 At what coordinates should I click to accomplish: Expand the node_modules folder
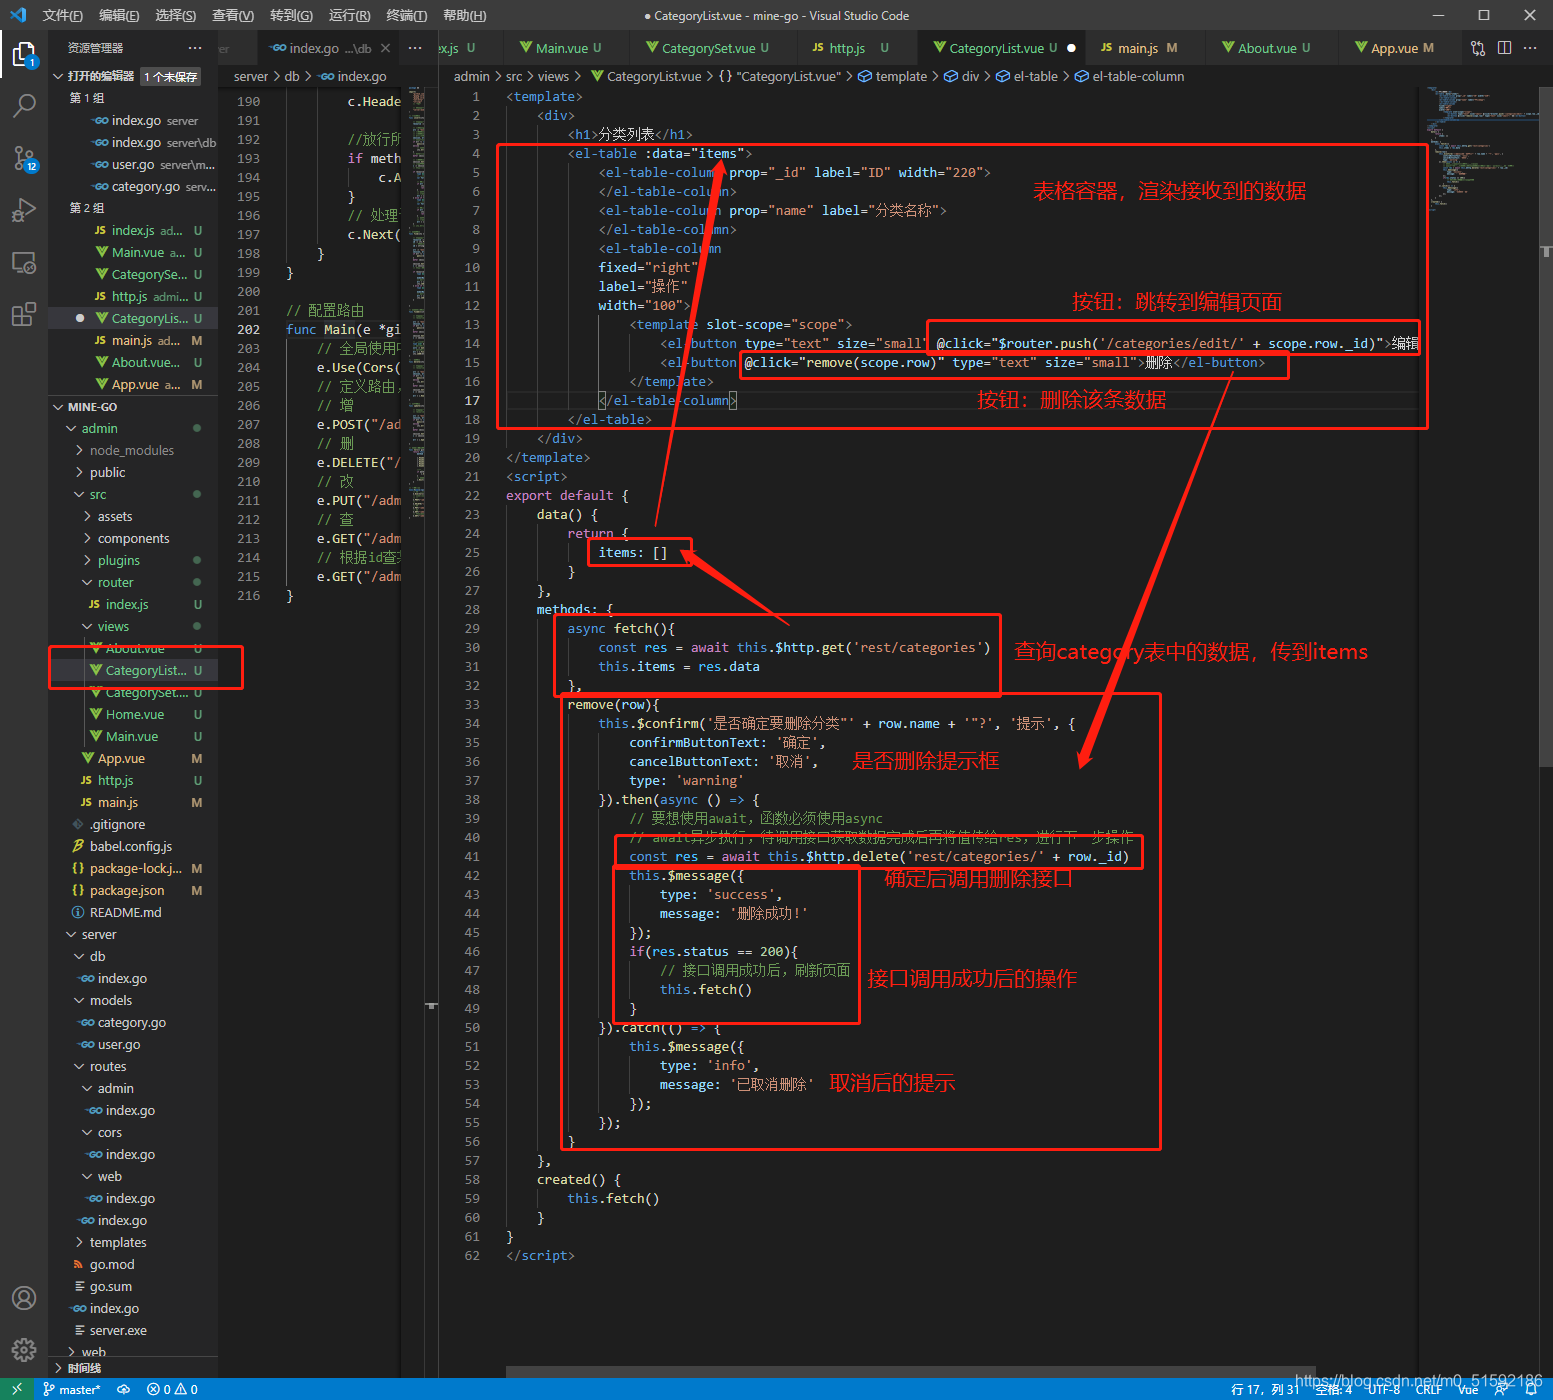pyautogui.click(x=131, y=450)
